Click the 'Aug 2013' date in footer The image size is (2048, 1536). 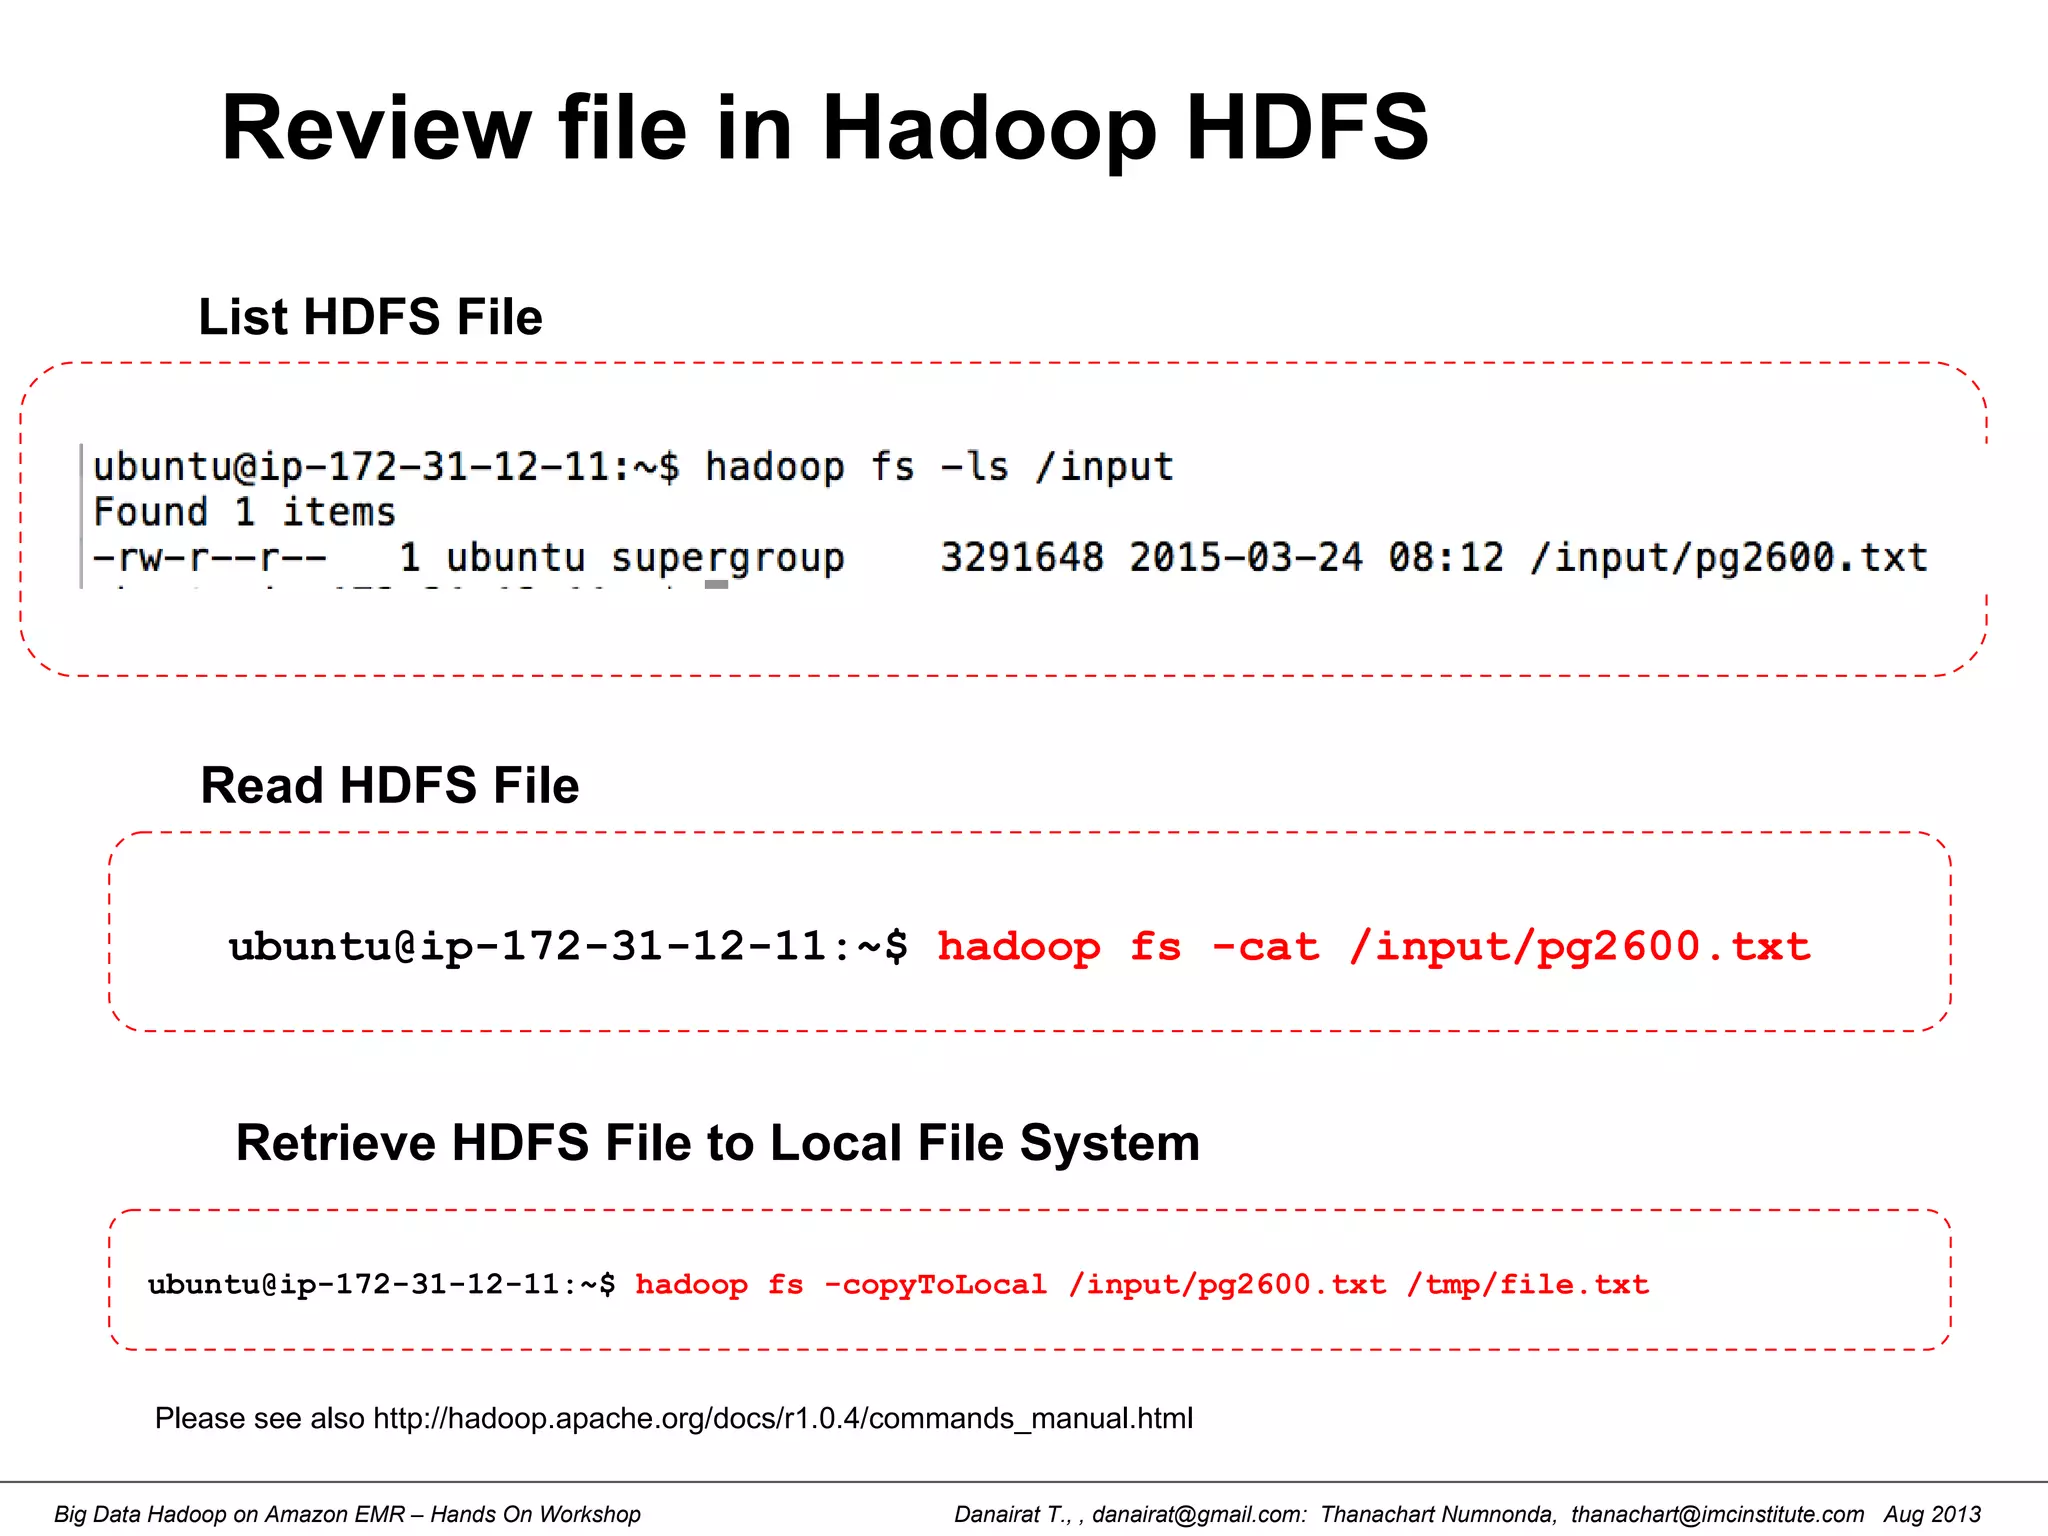(1932, 1514)
